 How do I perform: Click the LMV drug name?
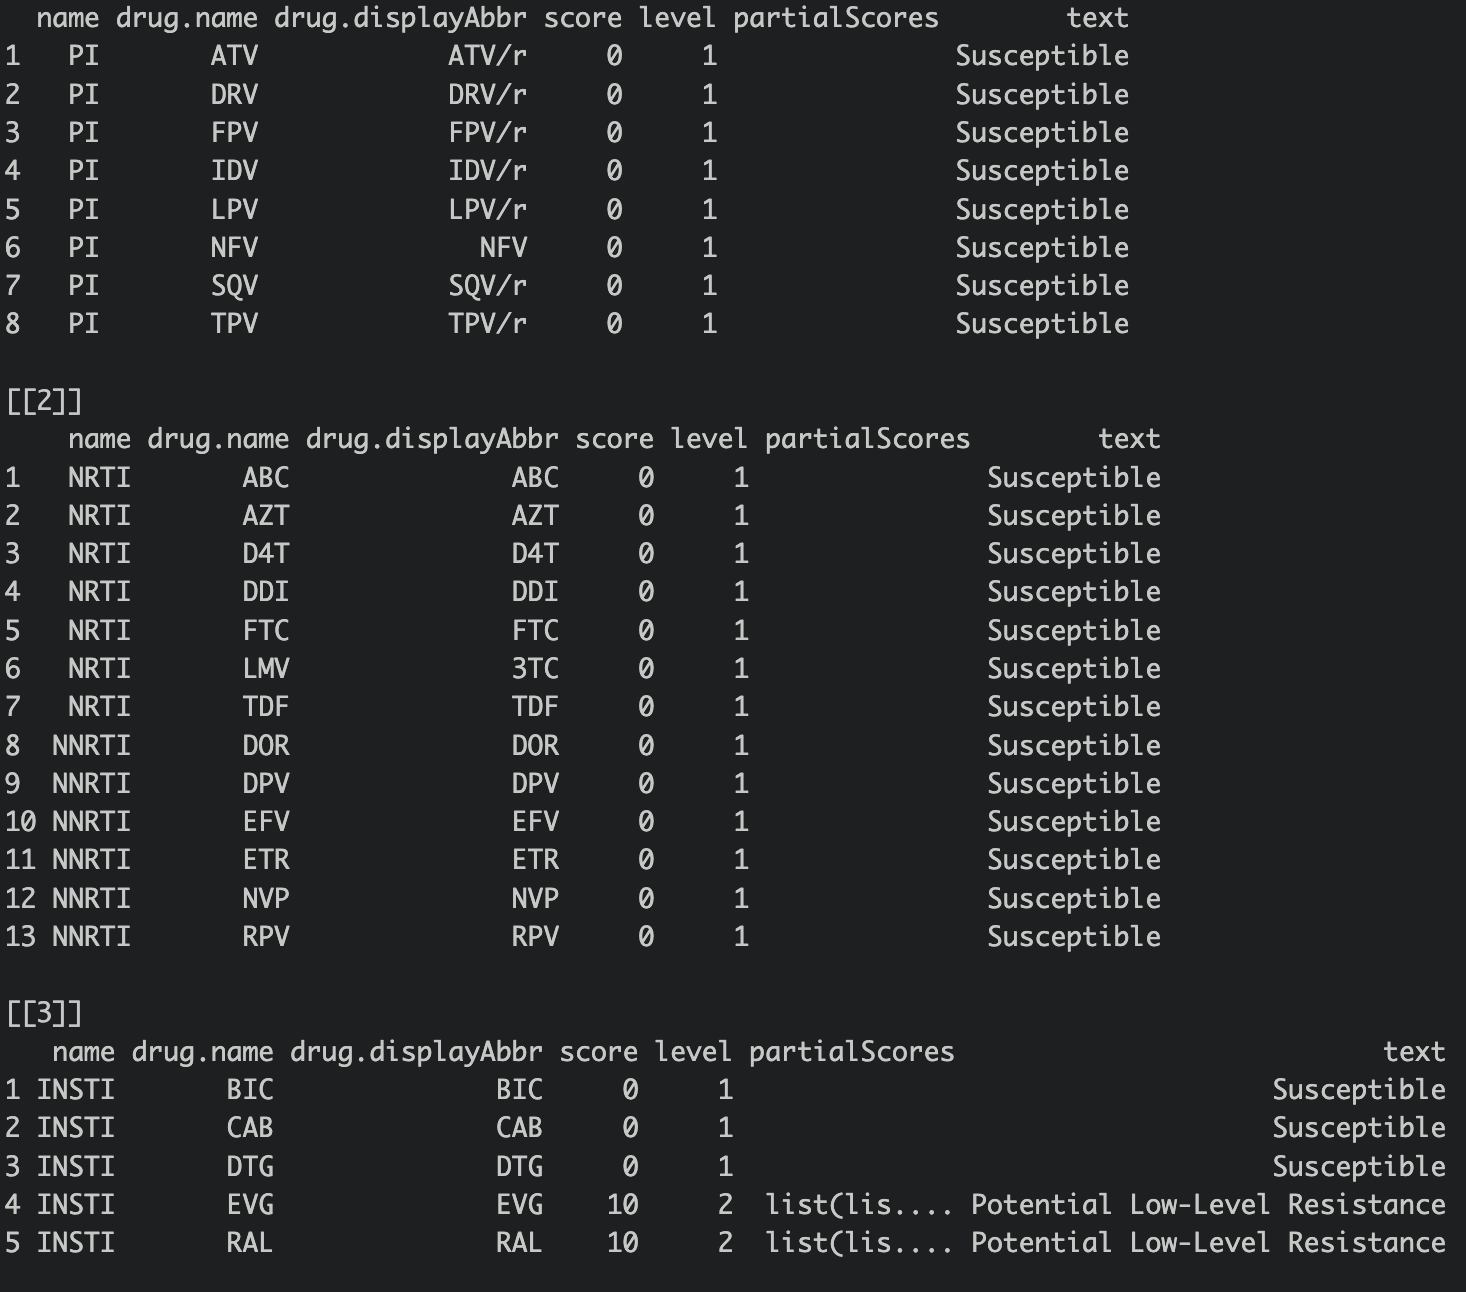click(x=265, y=668)
